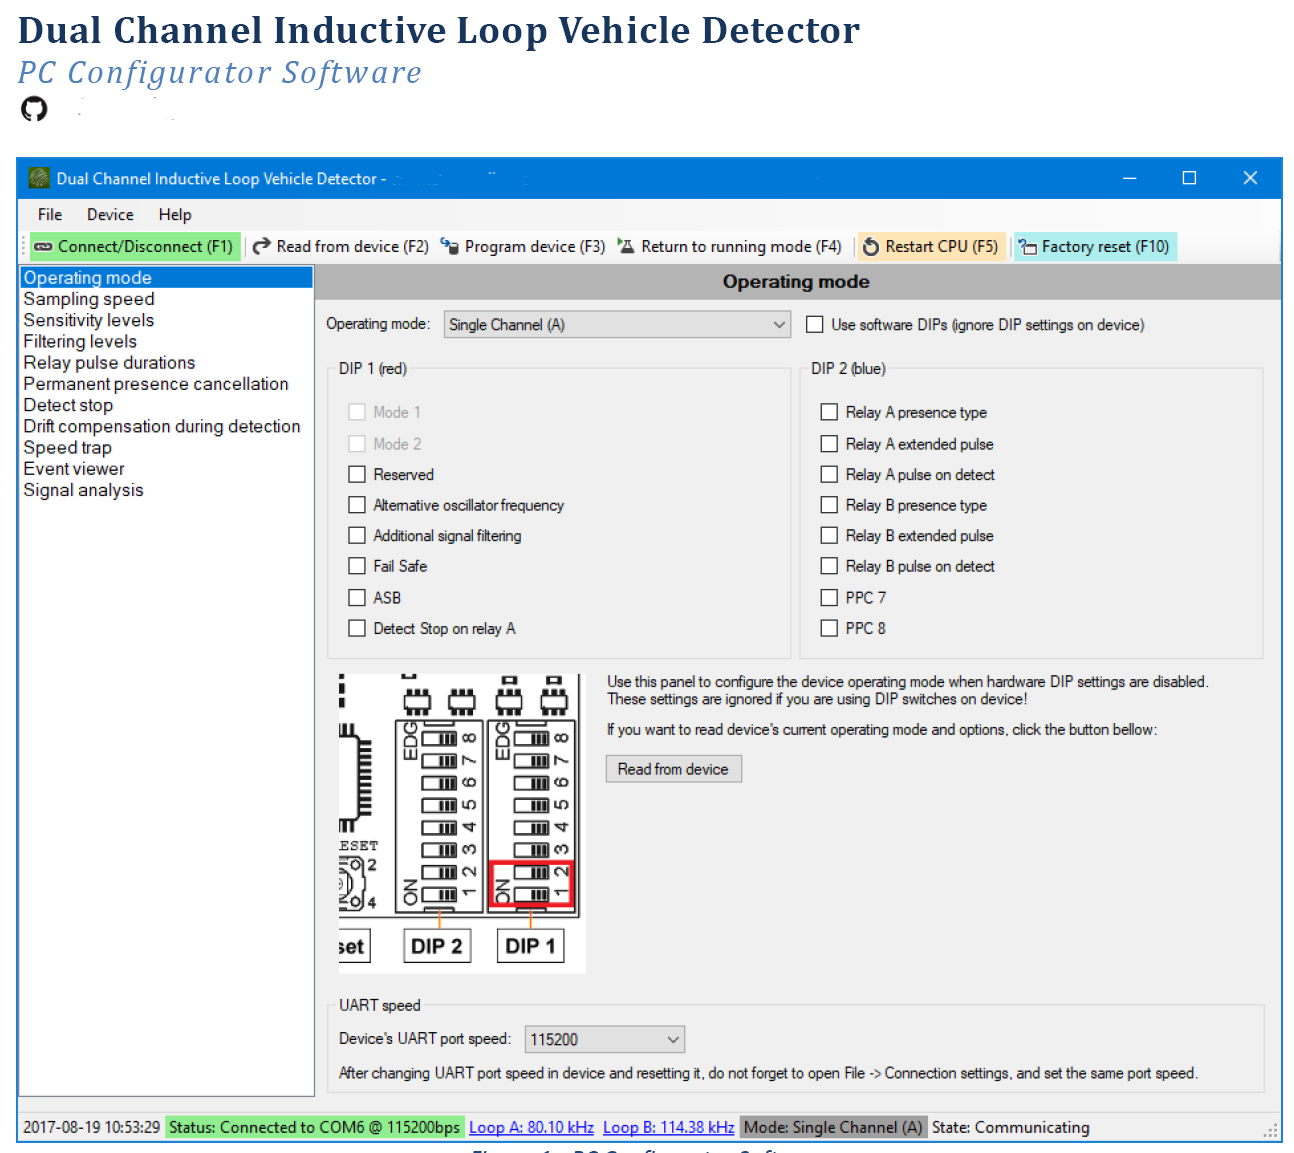Open the Help menu
Image resolution: width=1294 pixels, height=1153 pixels.
[175, 214]
